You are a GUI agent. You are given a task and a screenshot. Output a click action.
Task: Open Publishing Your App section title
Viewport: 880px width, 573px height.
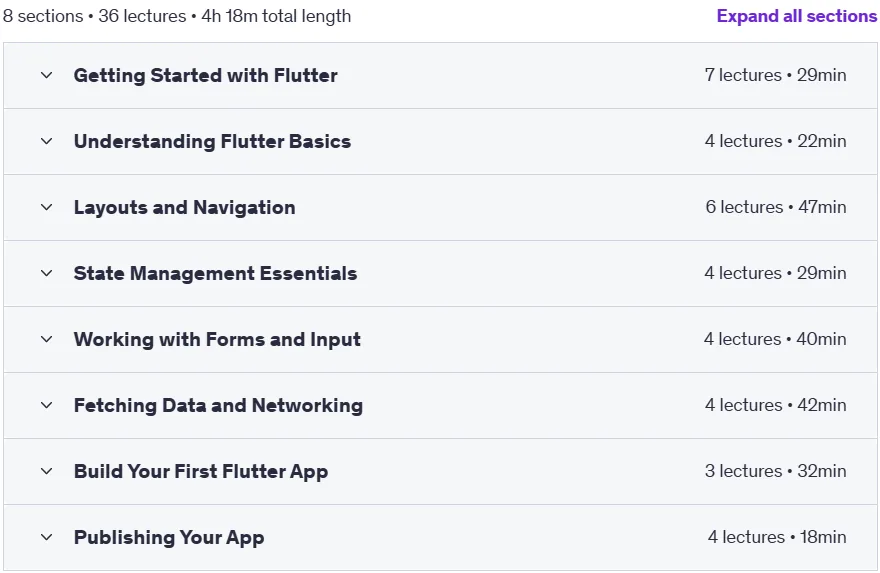pyautogui.click(x=169, y=538)
